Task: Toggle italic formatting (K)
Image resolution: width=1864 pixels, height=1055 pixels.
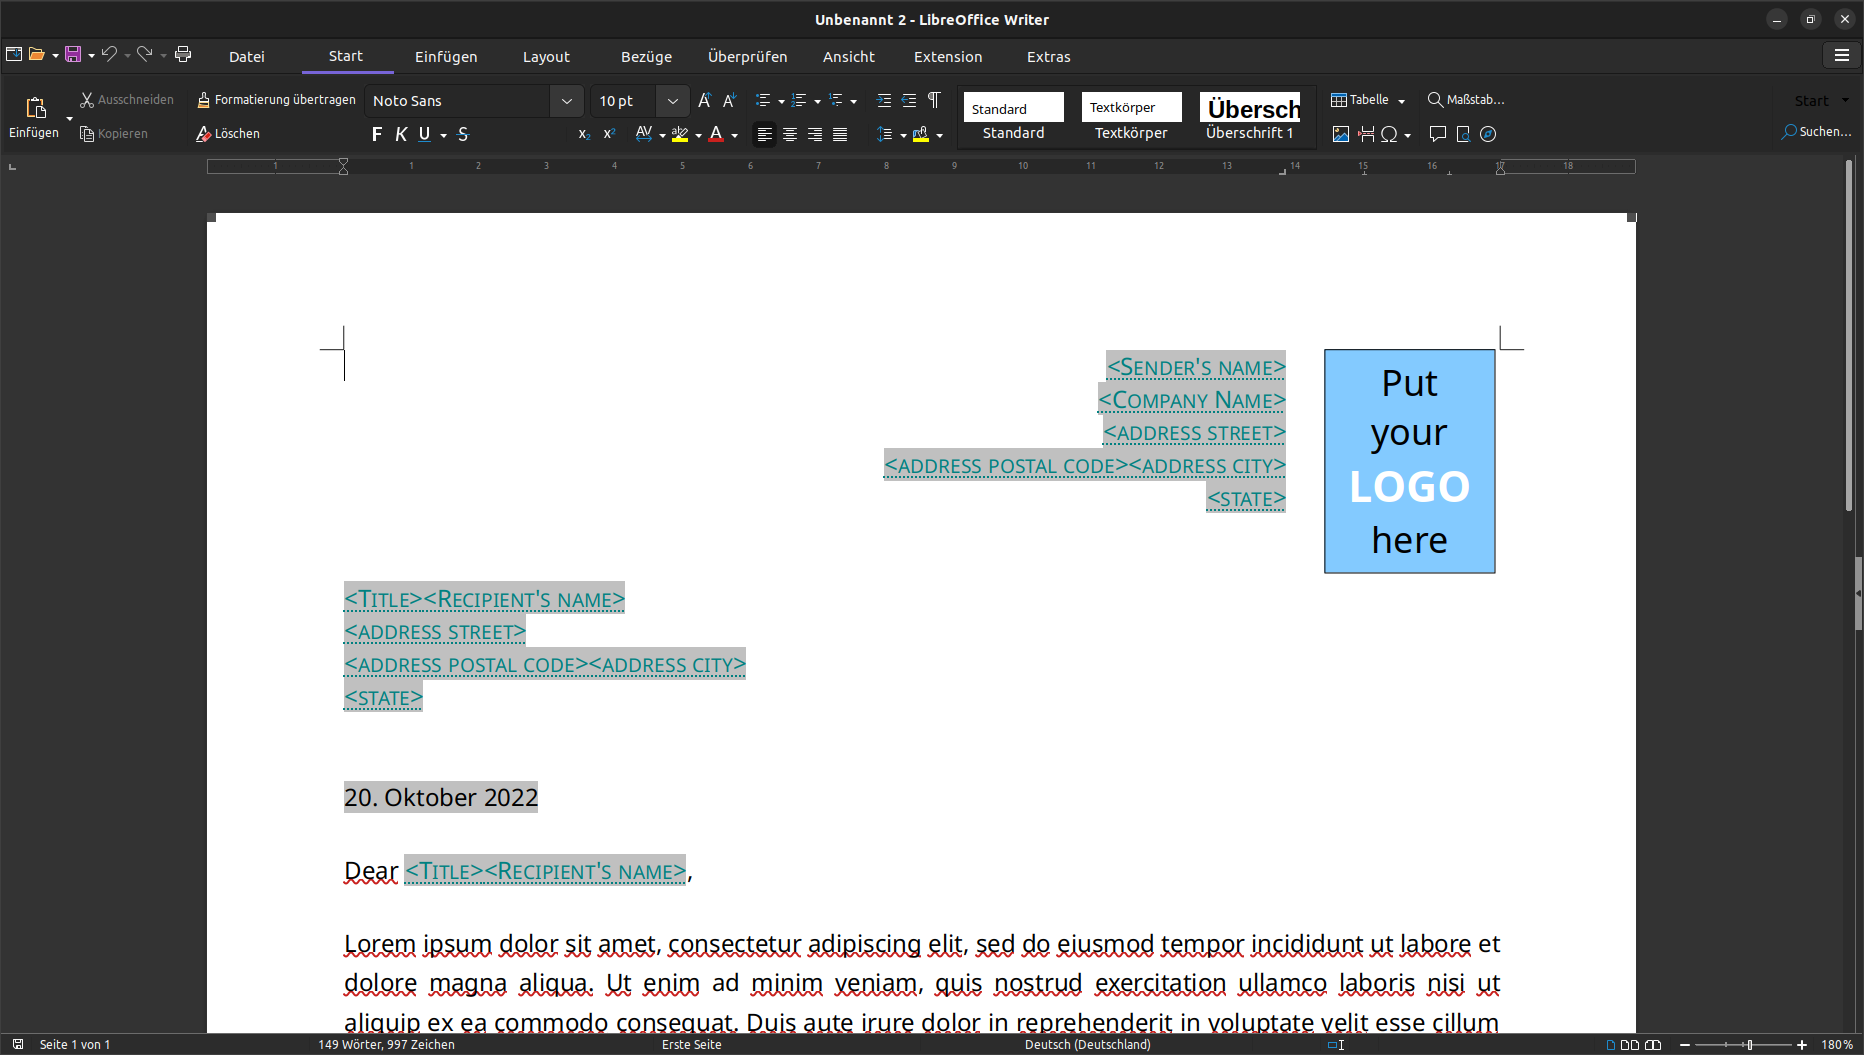Action: 401,134
